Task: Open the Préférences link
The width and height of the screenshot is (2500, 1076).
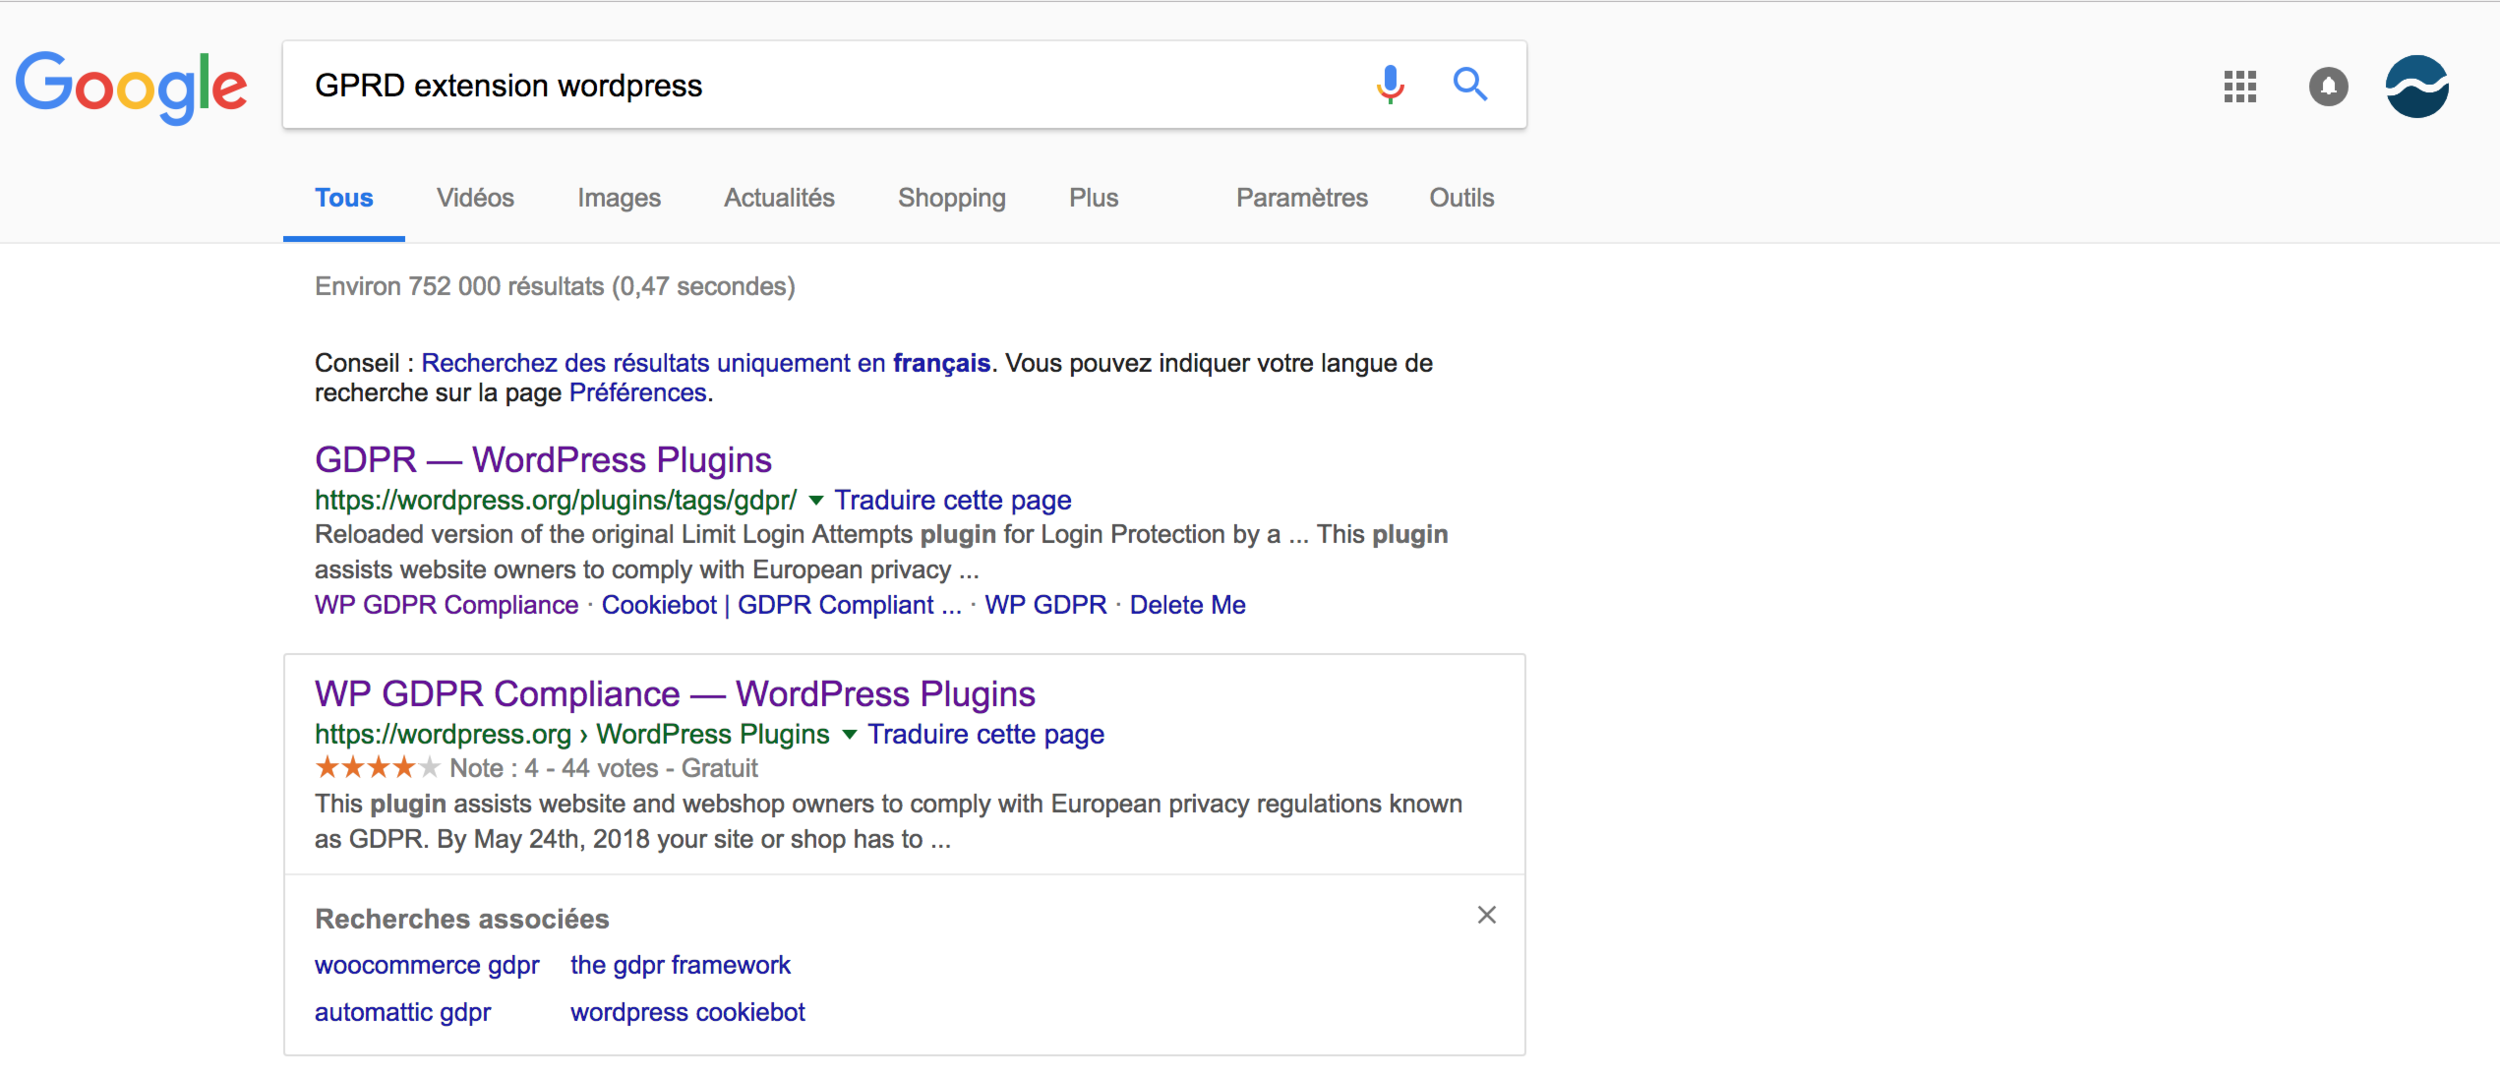Action: point(638,393)
